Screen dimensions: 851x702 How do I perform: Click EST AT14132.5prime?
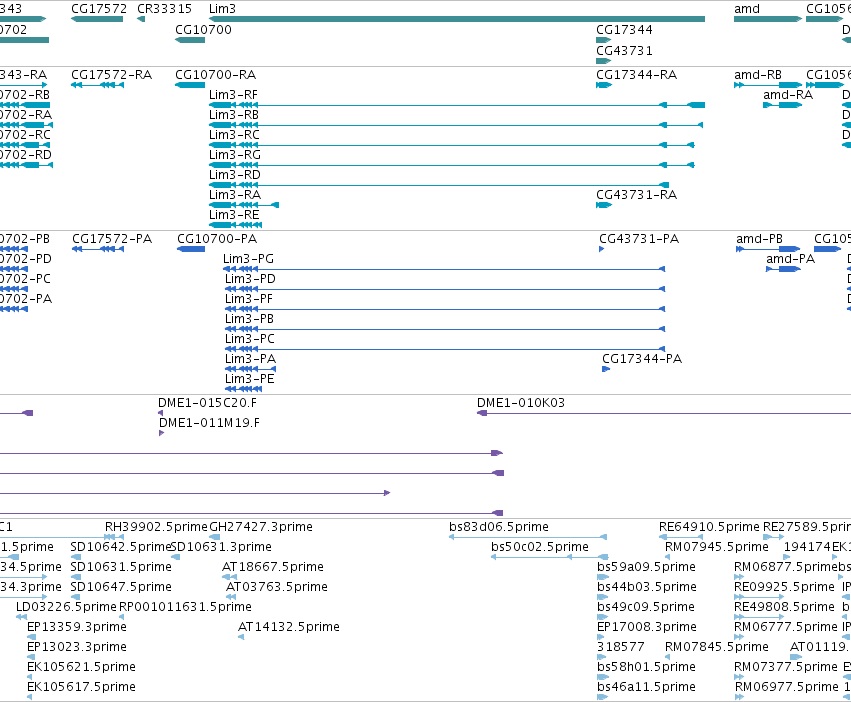pos(289,627)
